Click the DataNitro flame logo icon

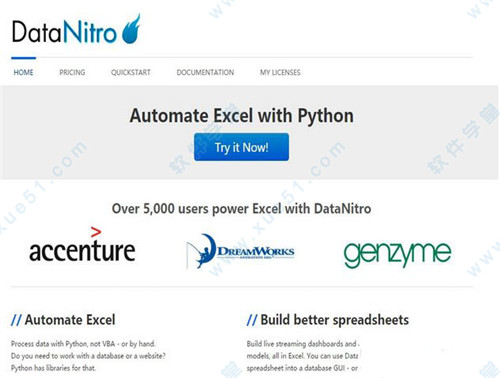click(131, 29)
